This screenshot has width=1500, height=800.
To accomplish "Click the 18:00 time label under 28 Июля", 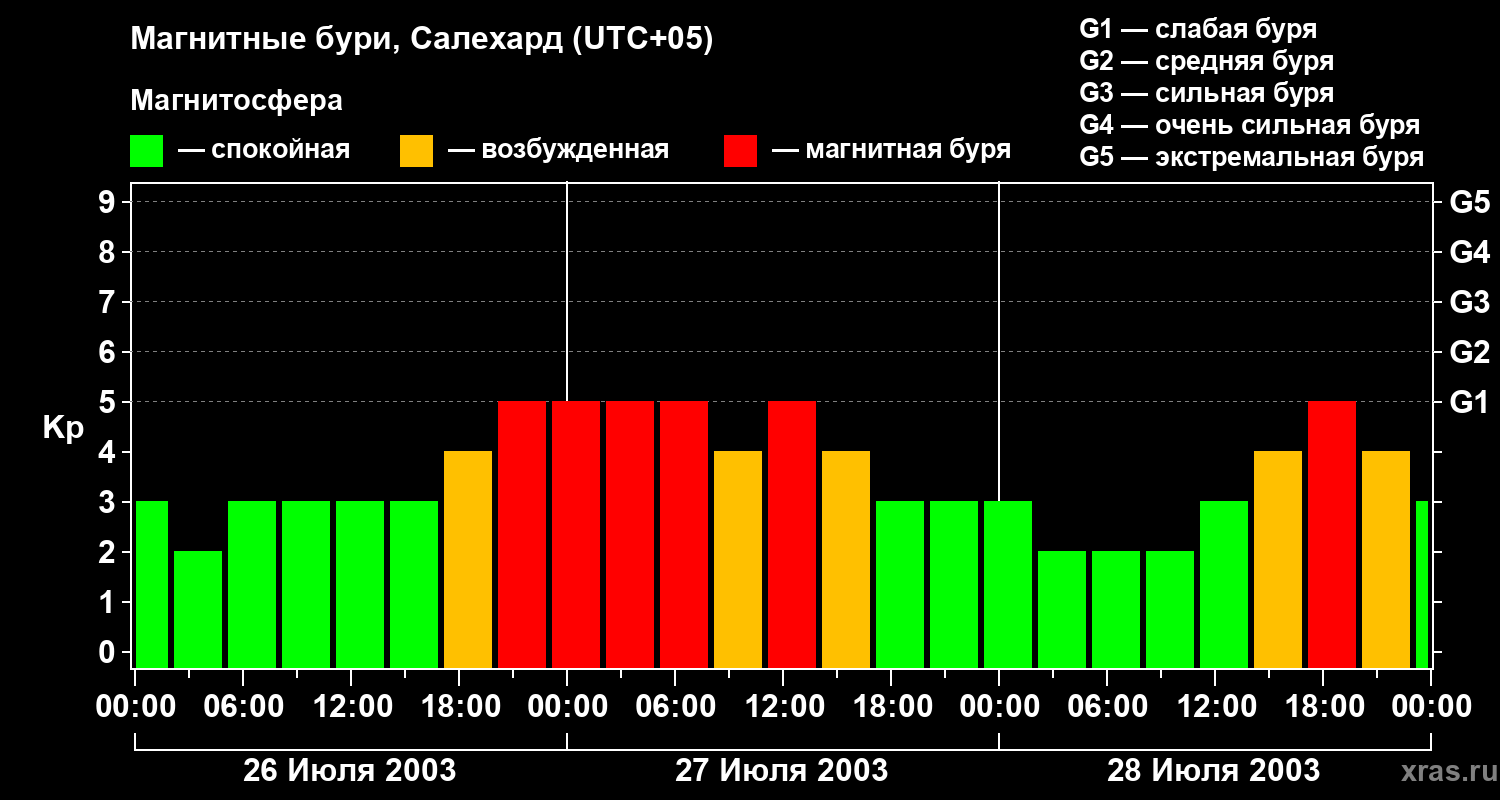I will click(1323, 707).
